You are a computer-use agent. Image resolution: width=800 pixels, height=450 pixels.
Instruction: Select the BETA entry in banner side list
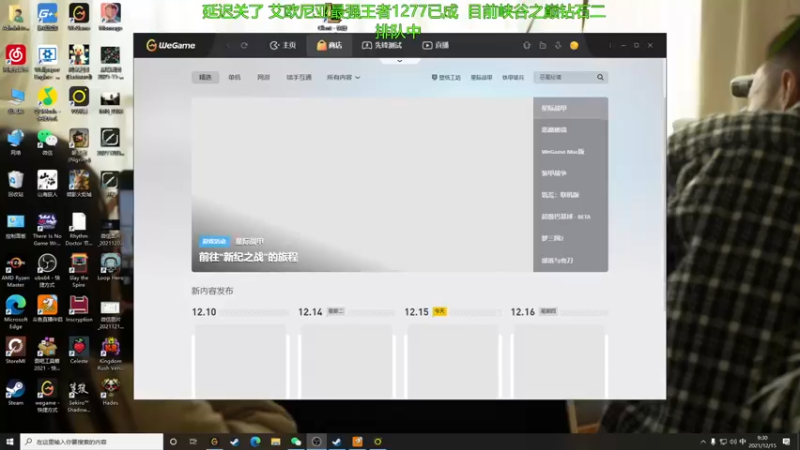(x=566, y=216)
